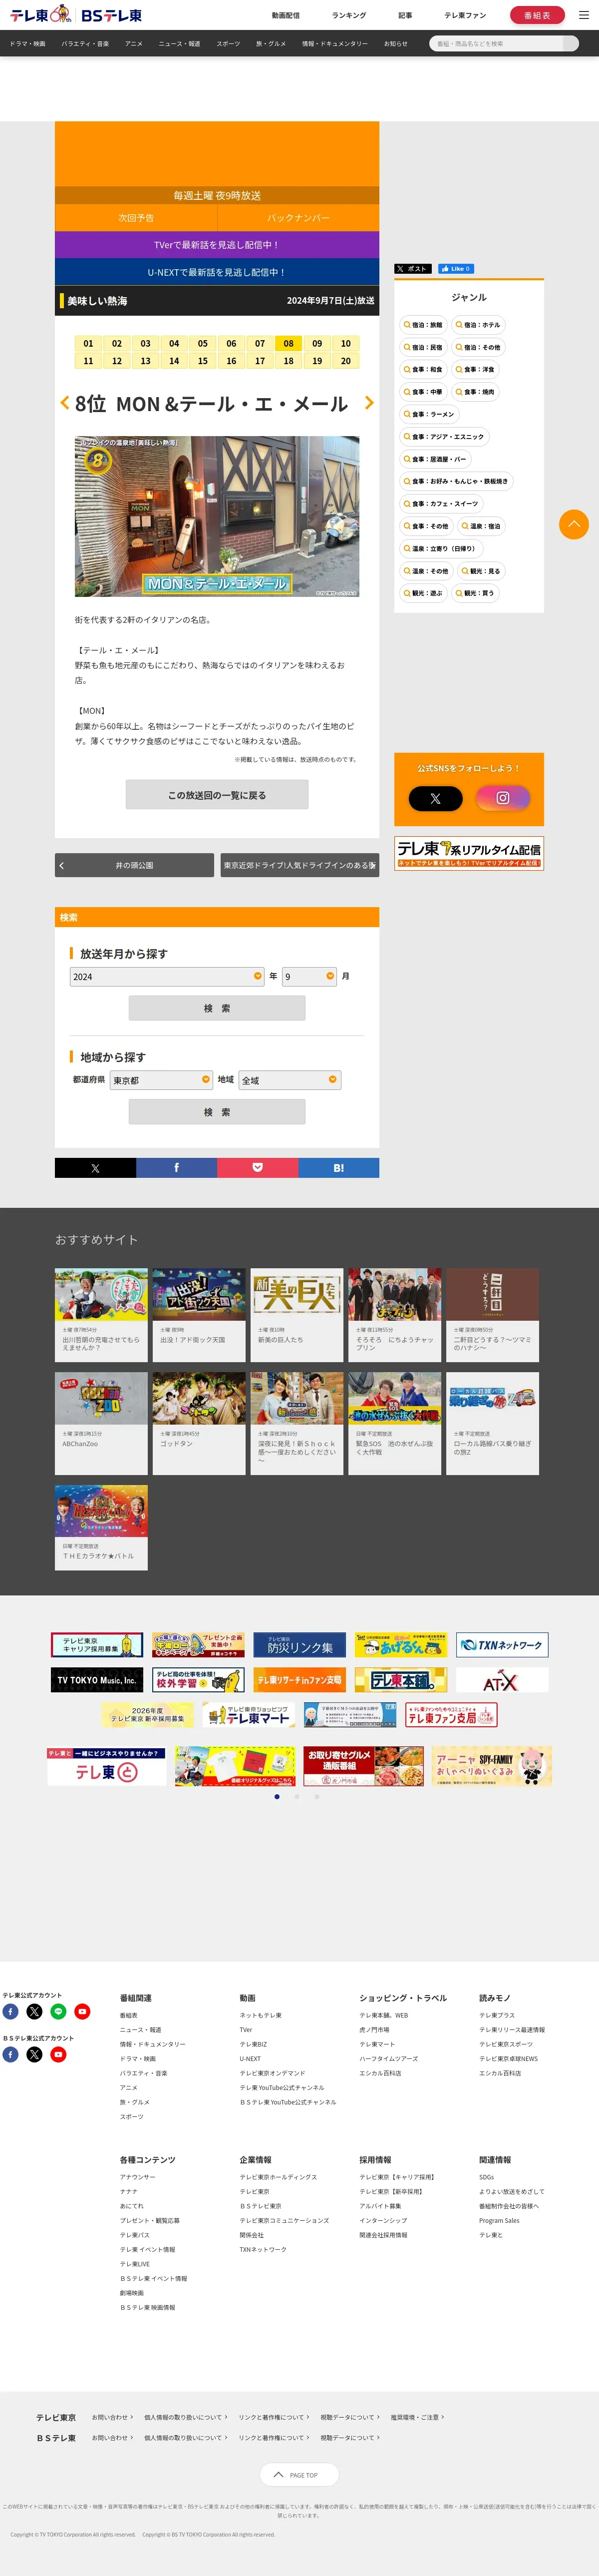Viewport: 599px width, 2576px height.
Task: Share via the red Pocket share bar
Action: (x=257, y=1167)
